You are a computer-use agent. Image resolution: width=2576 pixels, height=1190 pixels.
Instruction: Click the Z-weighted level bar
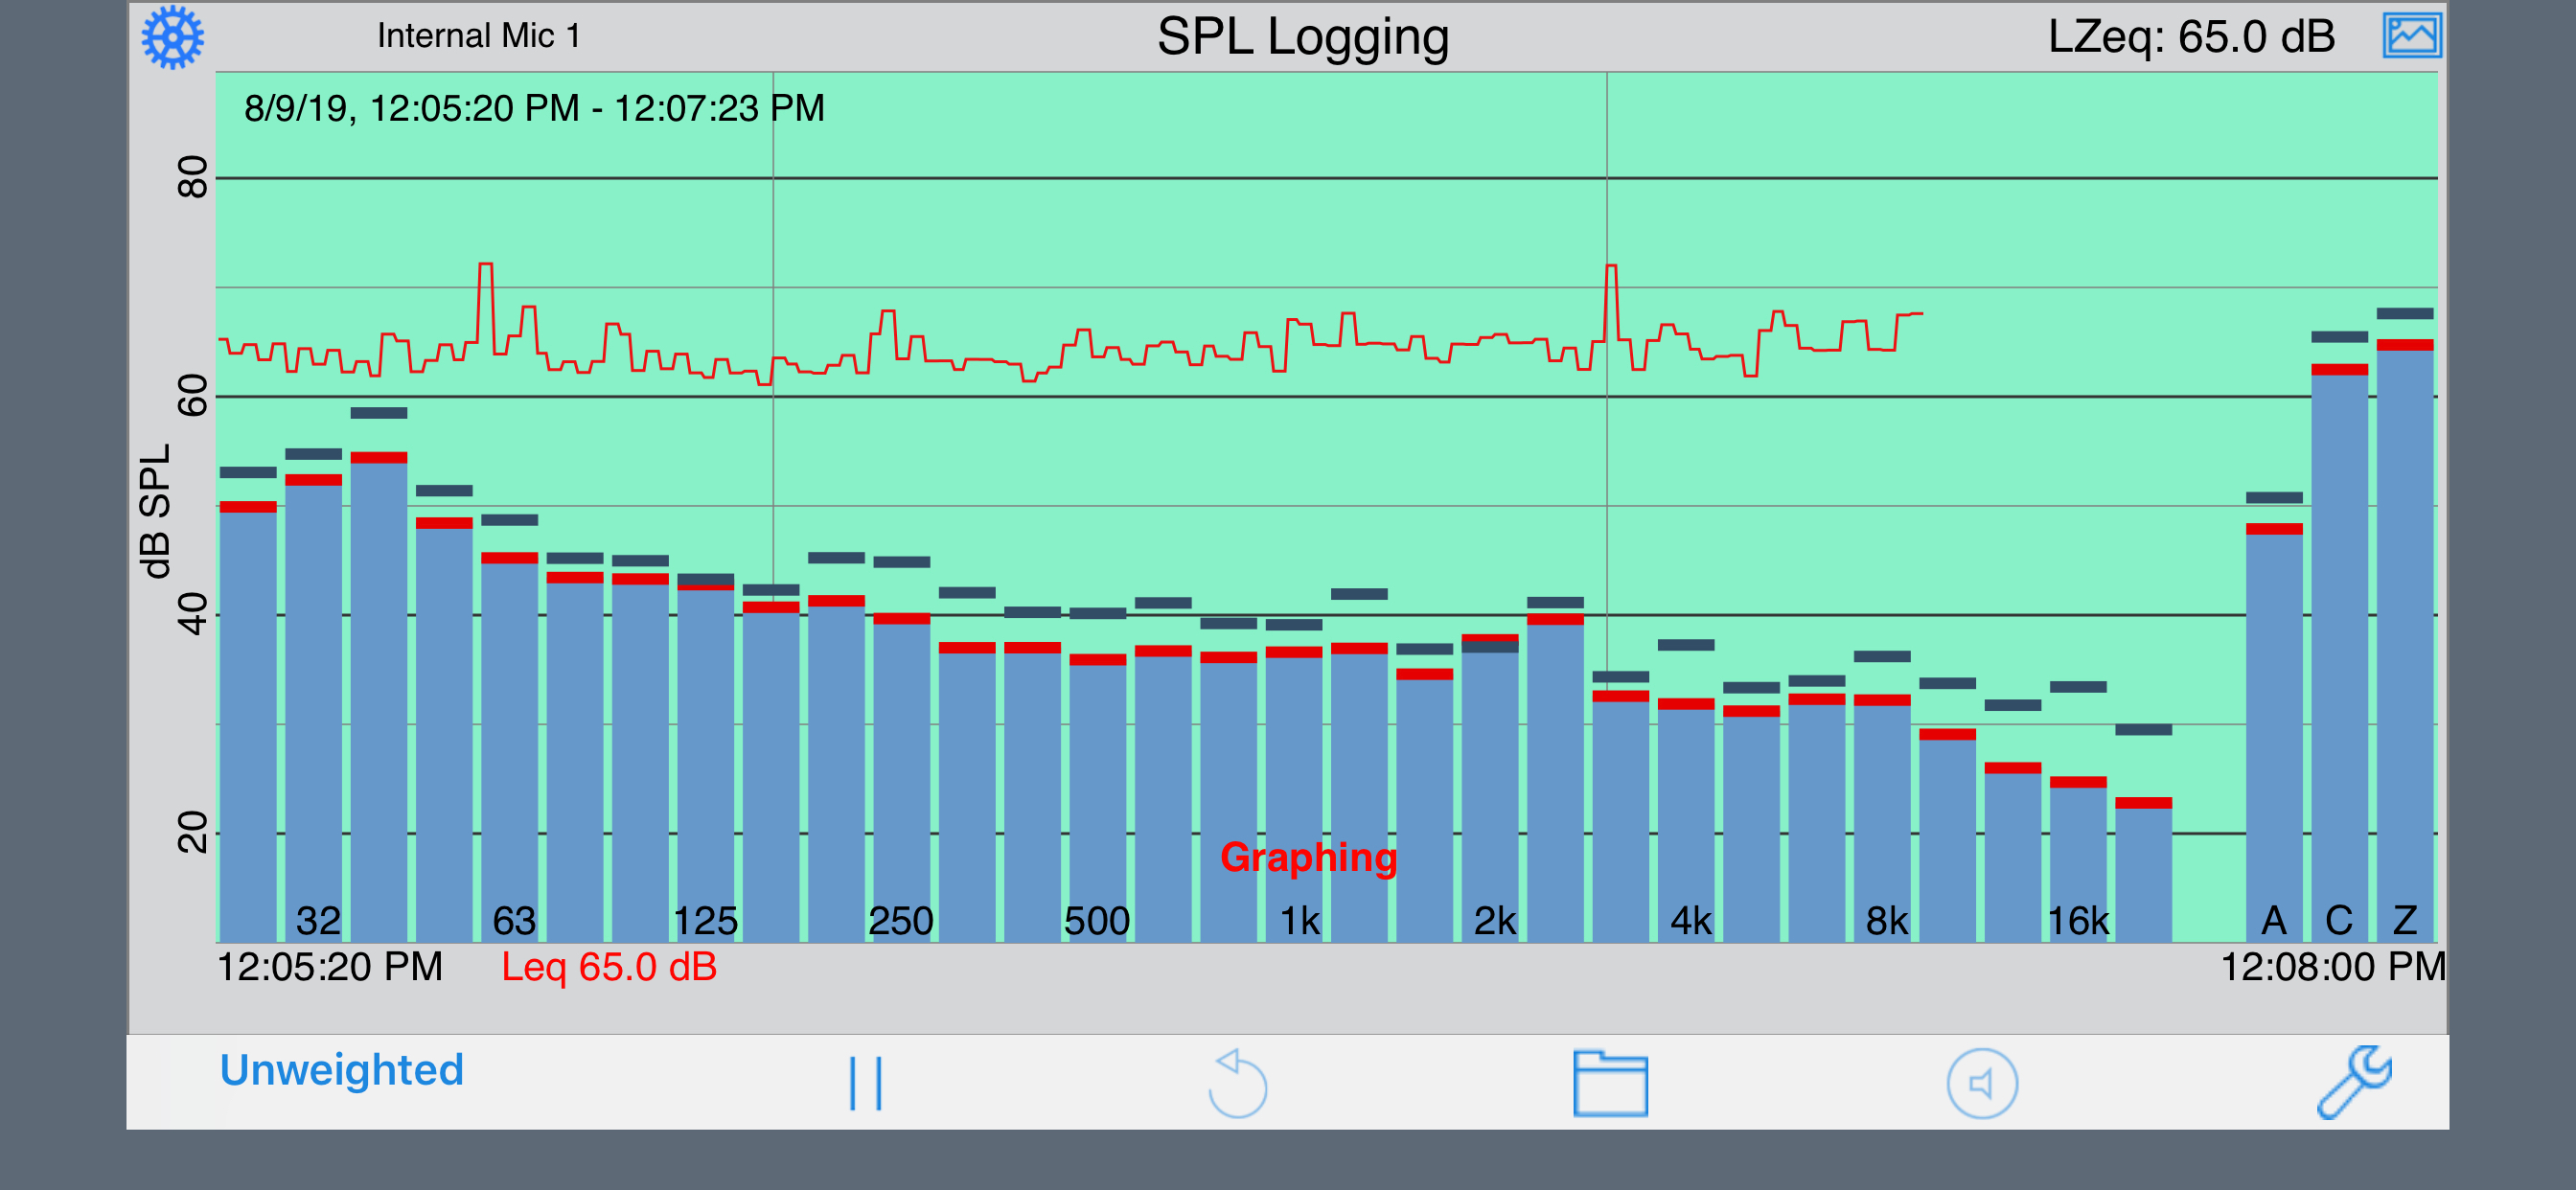pos(2404,641)
